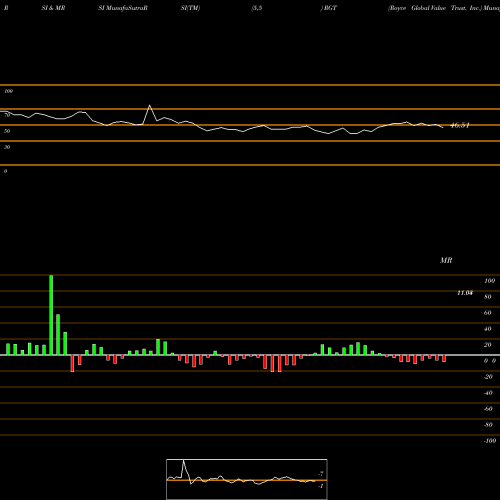
Task: Click the RSI axis label 100
Action: click(x=8, y=91)
